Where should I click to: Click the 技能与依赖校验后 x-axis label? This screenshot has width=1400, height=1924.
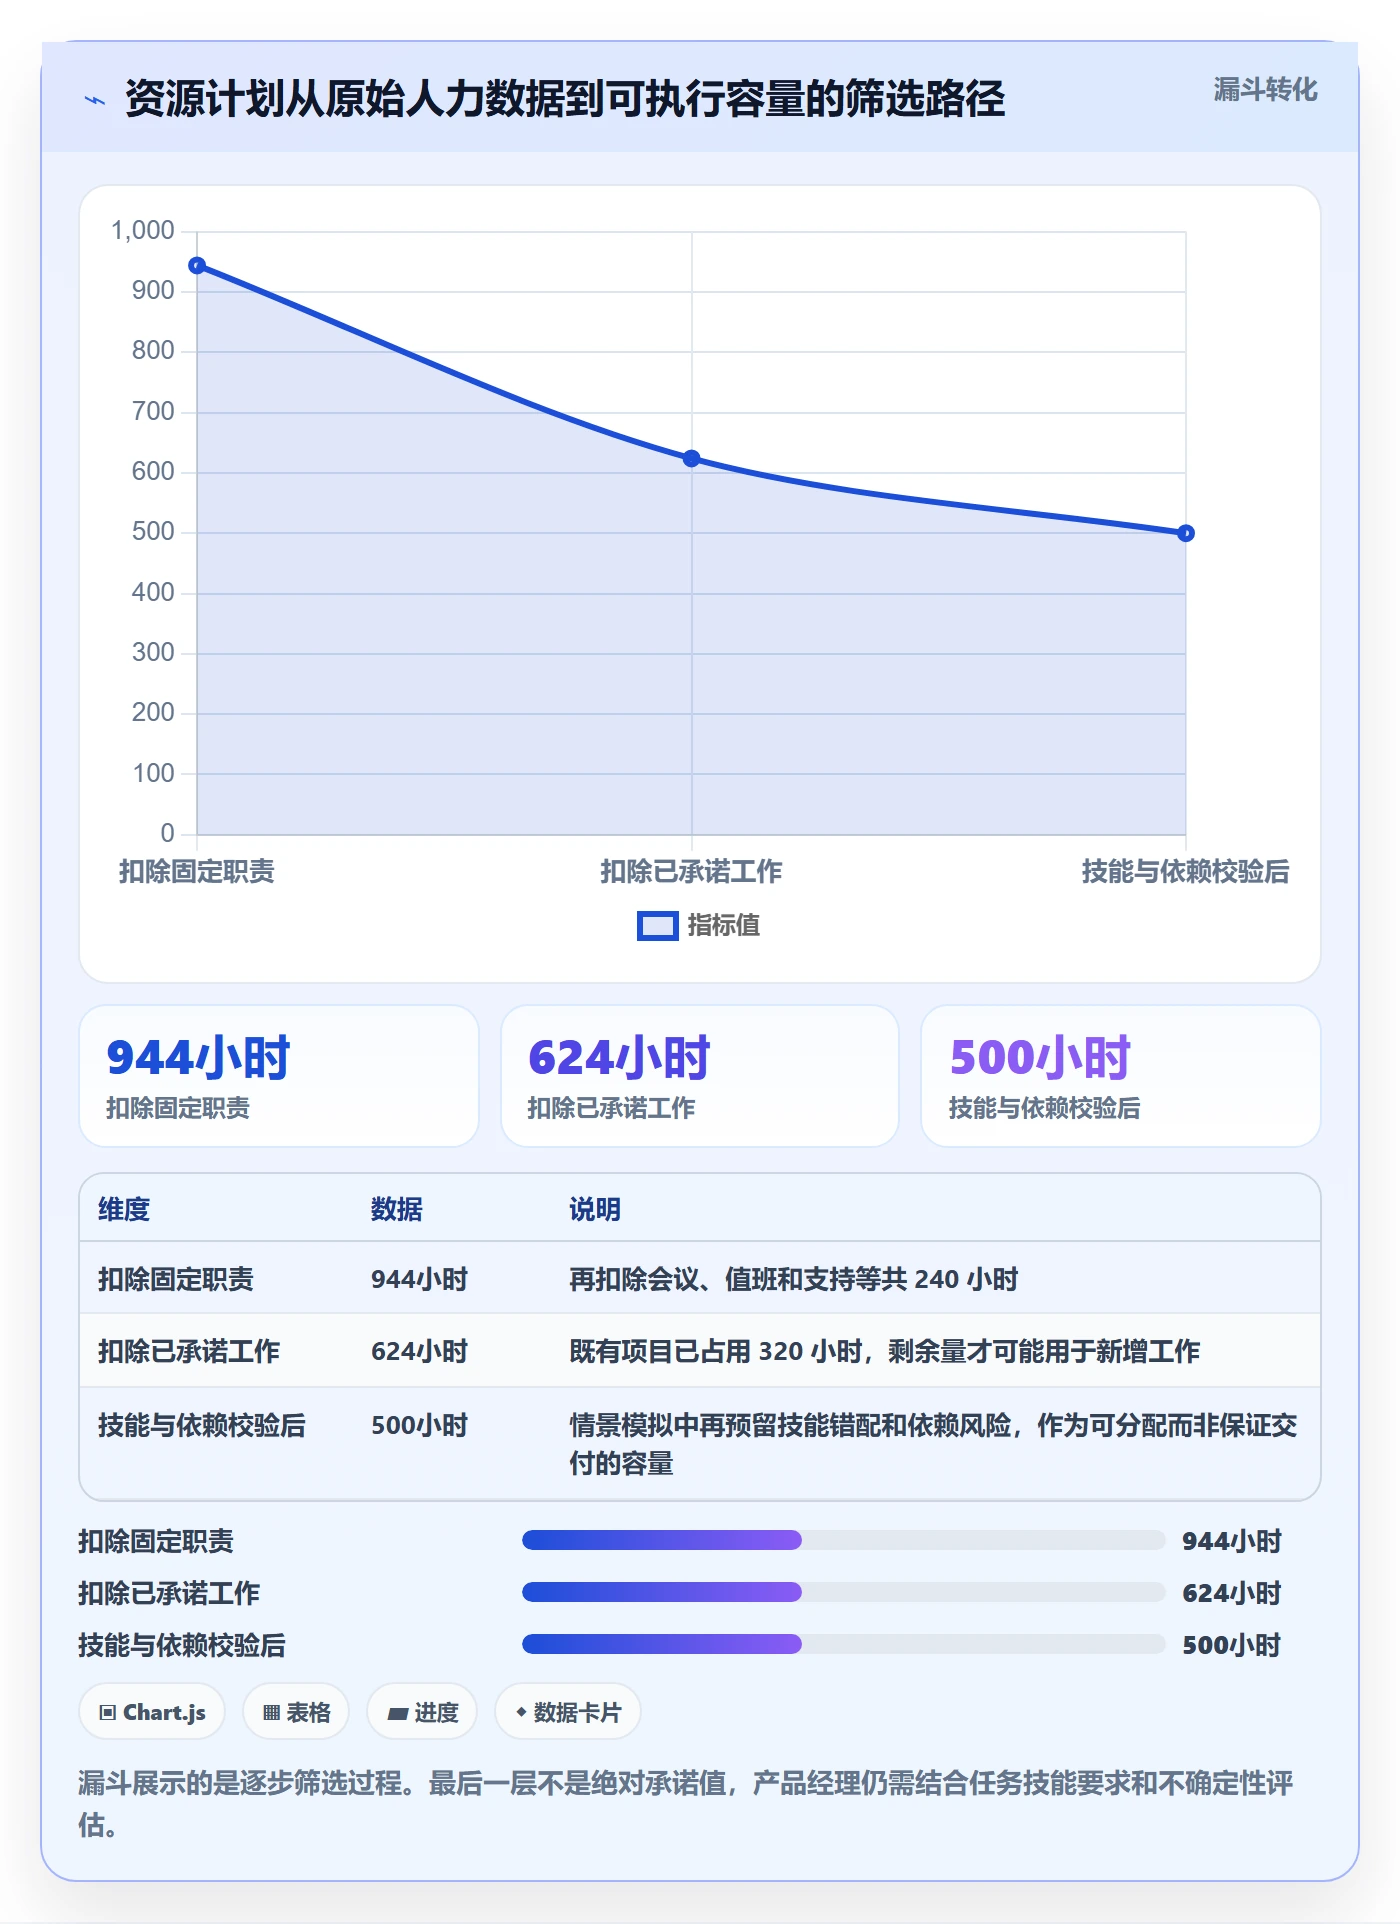pos(1185,871)
